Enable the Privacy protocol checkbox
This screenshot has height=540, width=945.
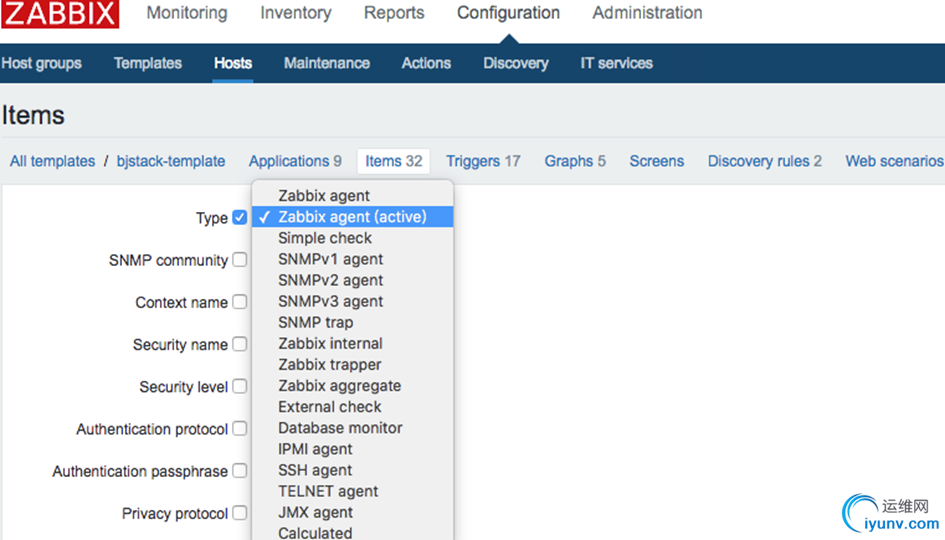point(240,513)
